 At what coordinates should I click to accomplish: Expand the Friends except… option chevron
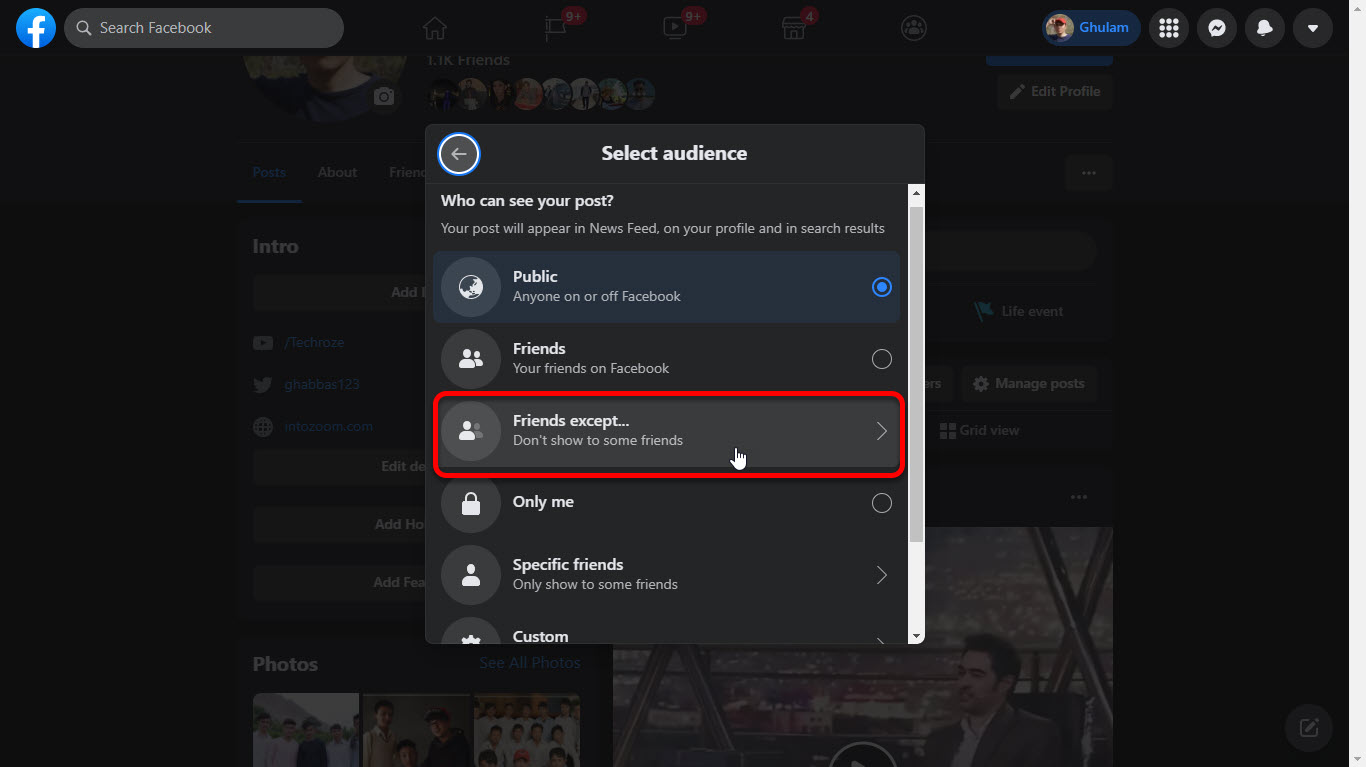[881, 431]
